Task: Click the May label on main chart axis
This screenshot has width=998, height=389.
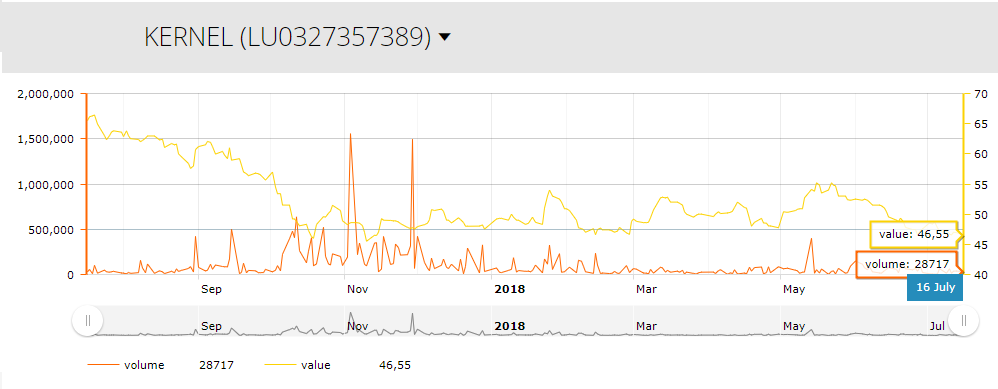Action: click(x=794, y=289)
